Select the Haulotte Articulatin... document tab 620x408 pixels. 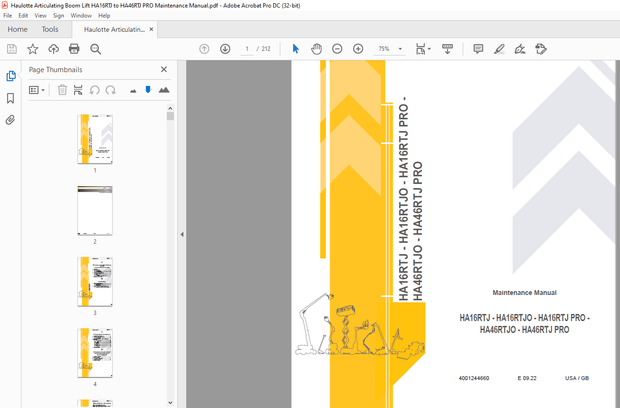click(x=114, y=30)
